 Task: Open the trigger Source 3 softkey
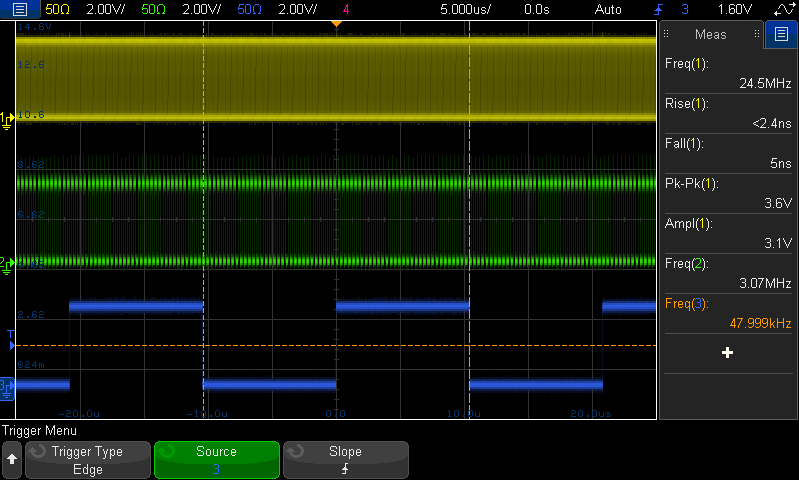[217, 460]
